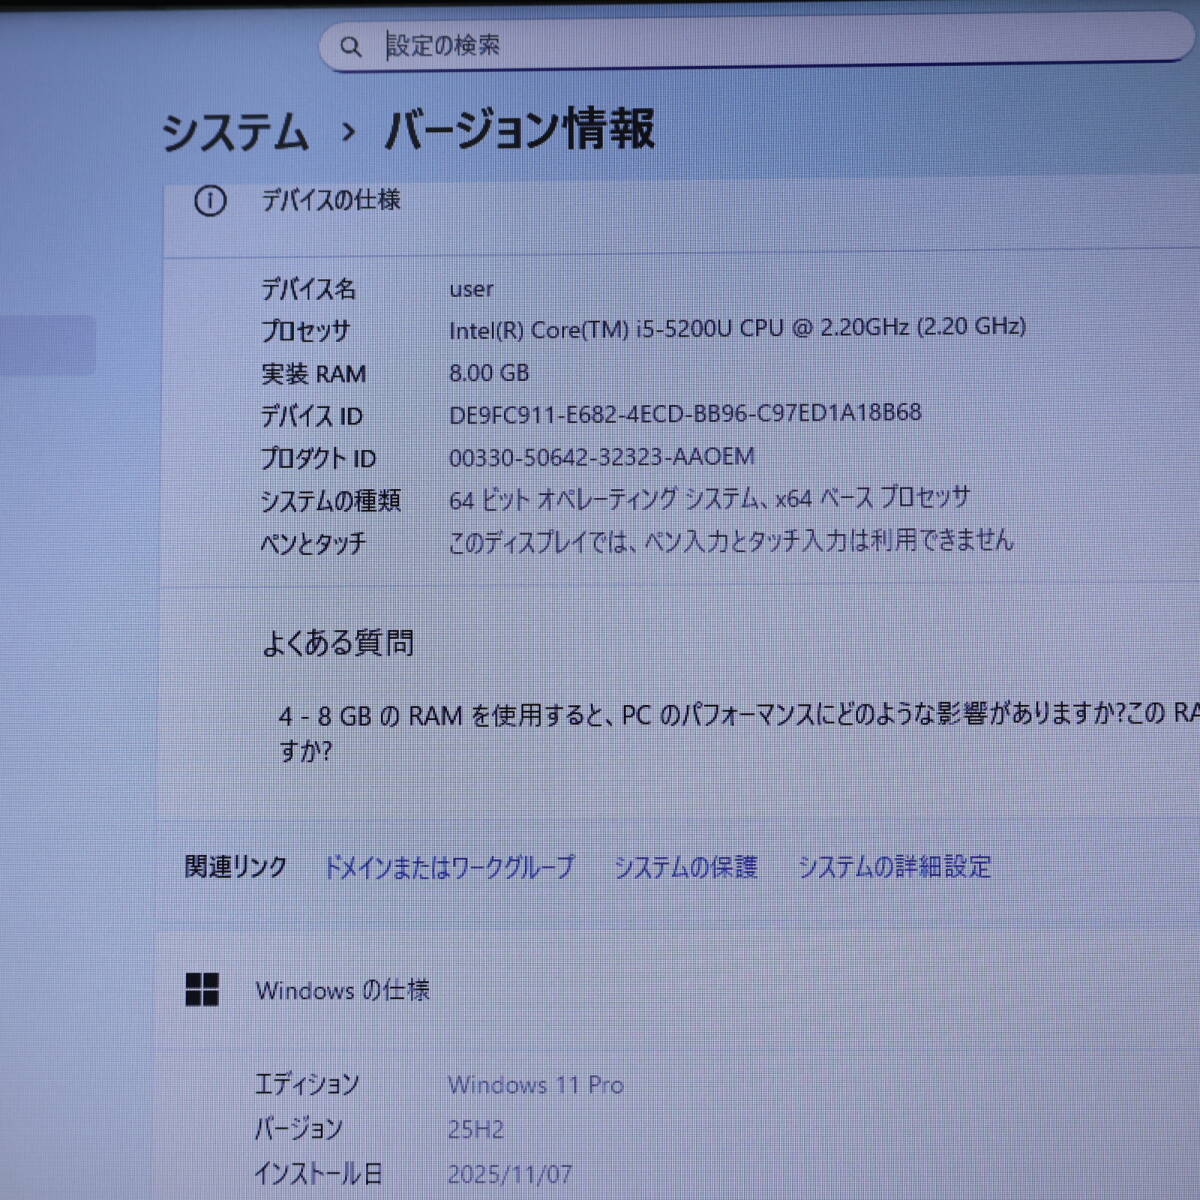Click the バージョン情報 page title

point(520,130)
